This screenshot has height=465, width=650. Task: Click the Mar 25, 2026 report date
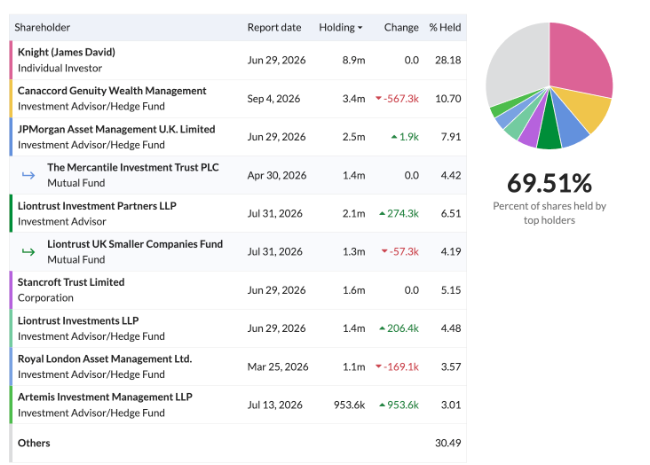coord(278,367)
